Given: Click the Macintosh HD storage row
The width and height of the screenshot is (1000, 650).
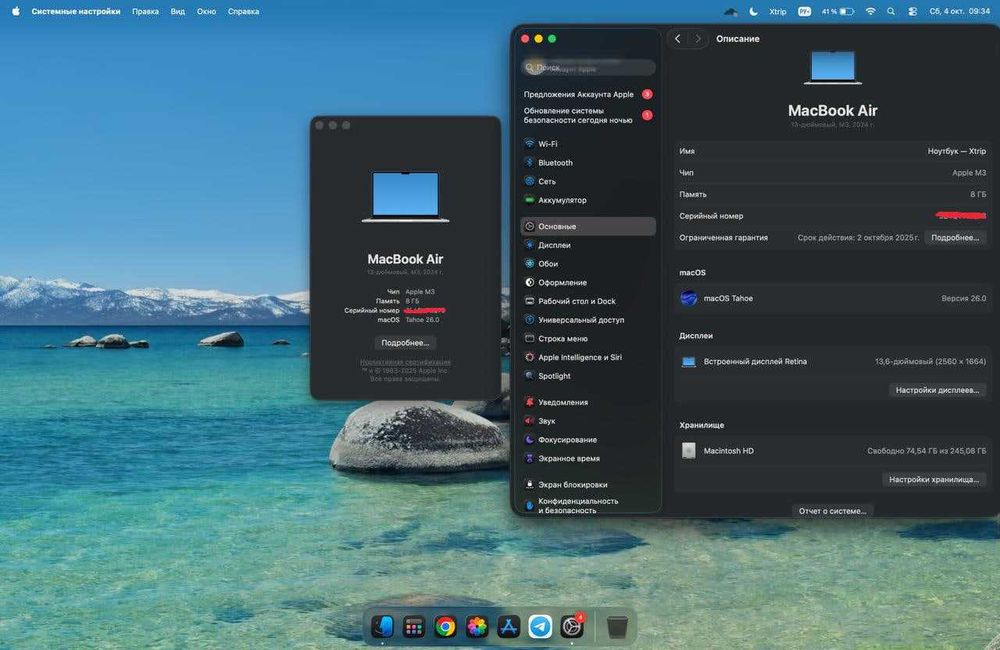Looking at the screenshot, I should (x=832, y=451).
